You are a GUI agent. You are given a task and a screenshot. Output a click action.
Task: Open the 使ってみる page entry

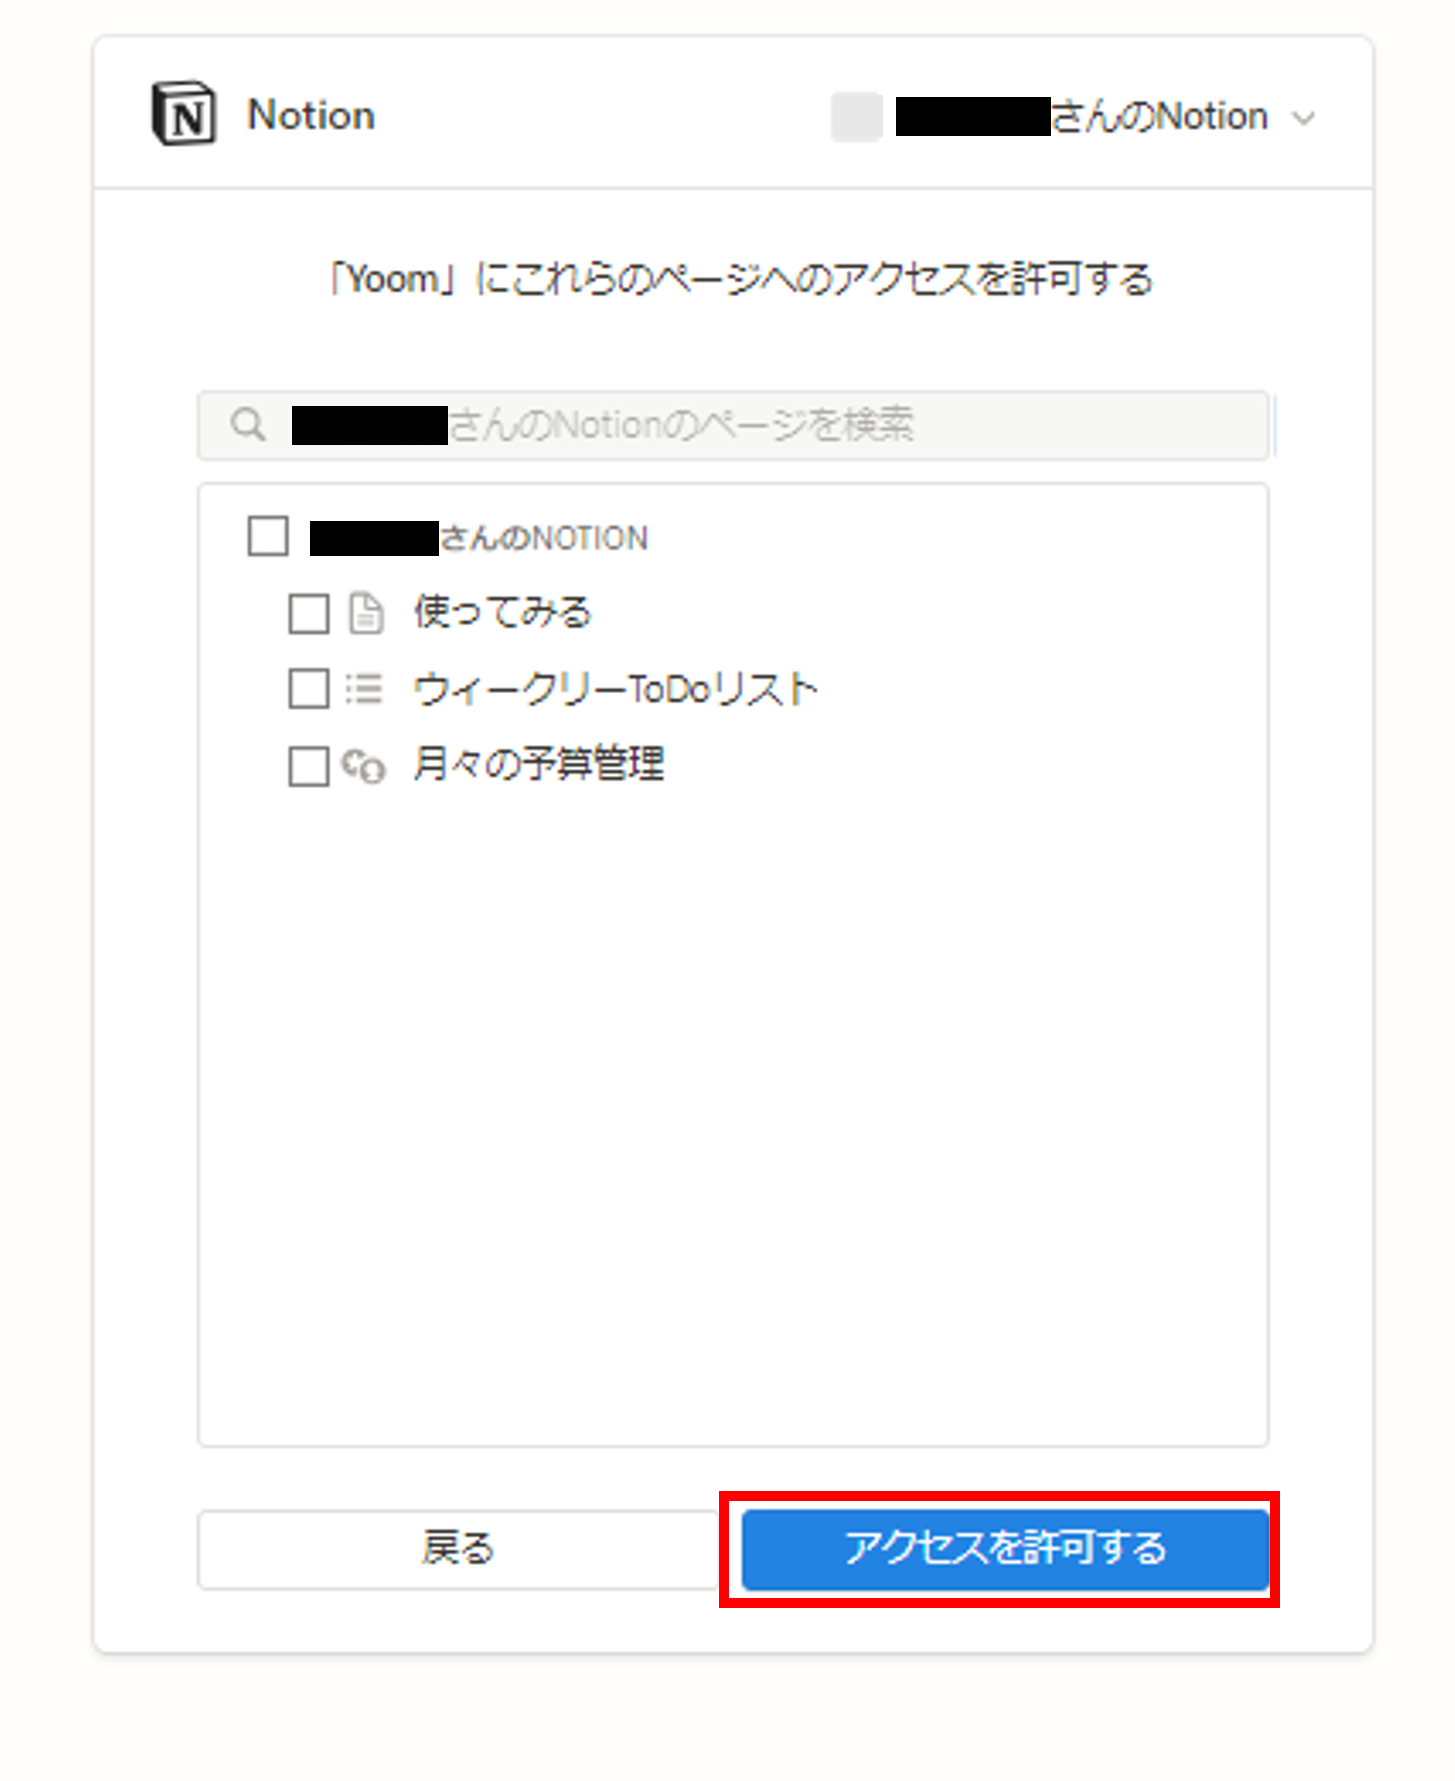tap(501, 613)
